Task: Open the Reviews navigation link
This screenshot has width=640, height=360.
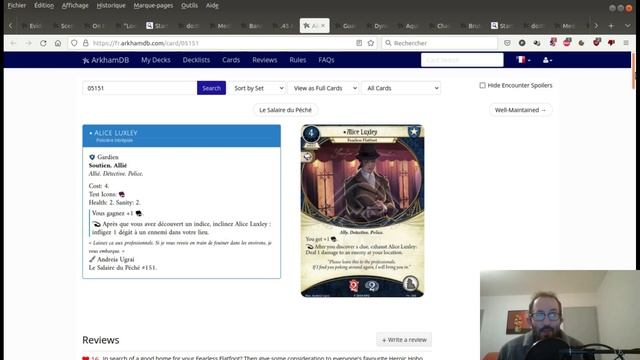Action: tap(264, 60)
